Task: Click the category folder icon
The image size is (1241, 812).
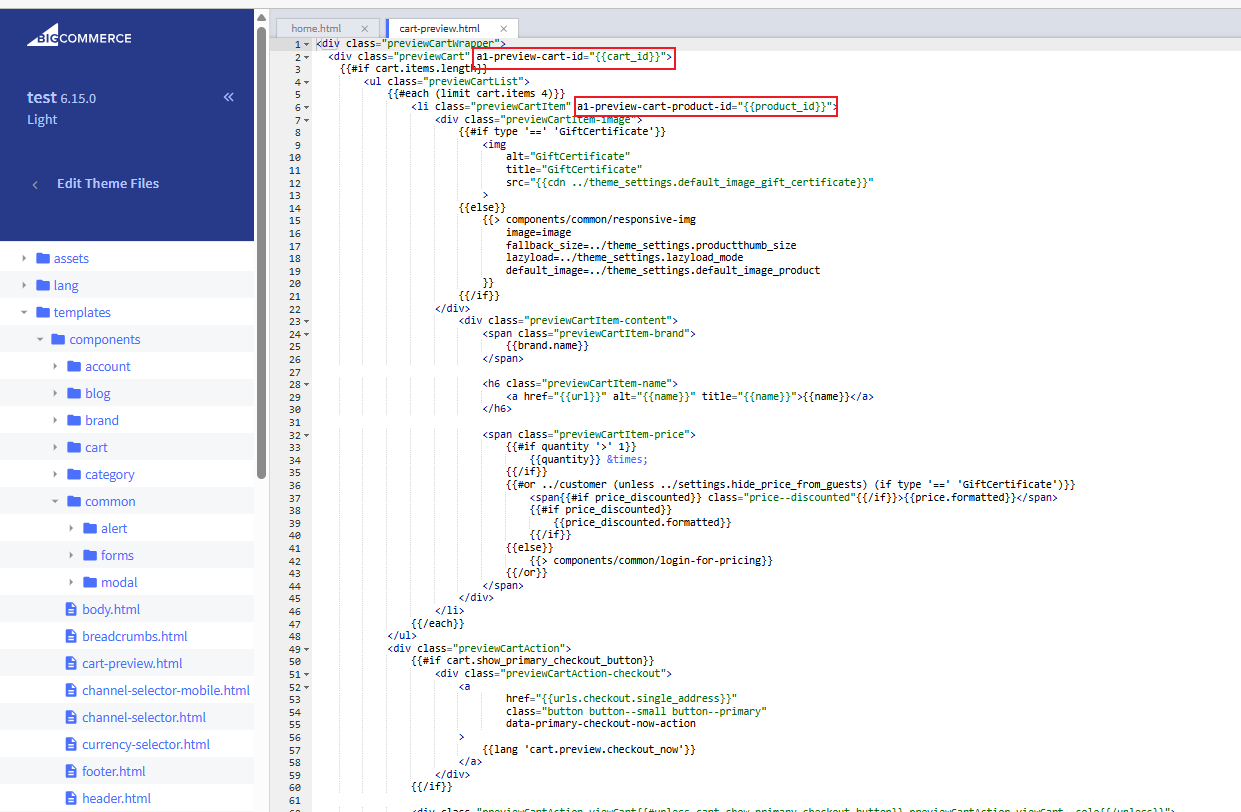Action: click(x=74, y=474)
